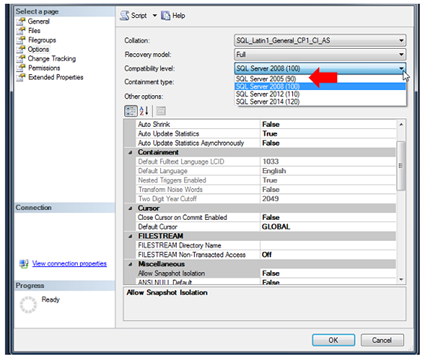
Task: Click the Auto Update Statistics True value
Action: (270, 134)
